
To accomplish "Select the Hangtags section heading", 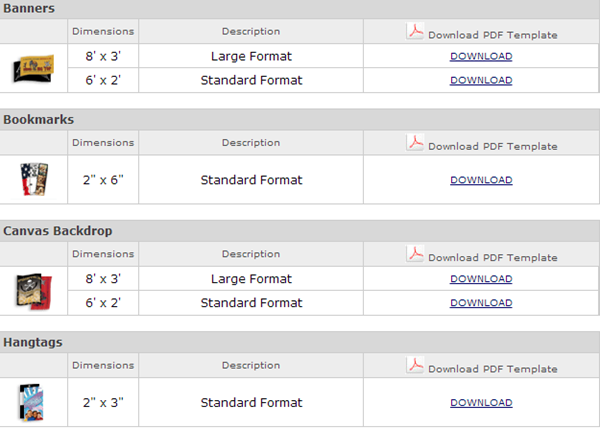I will (33, 342).
